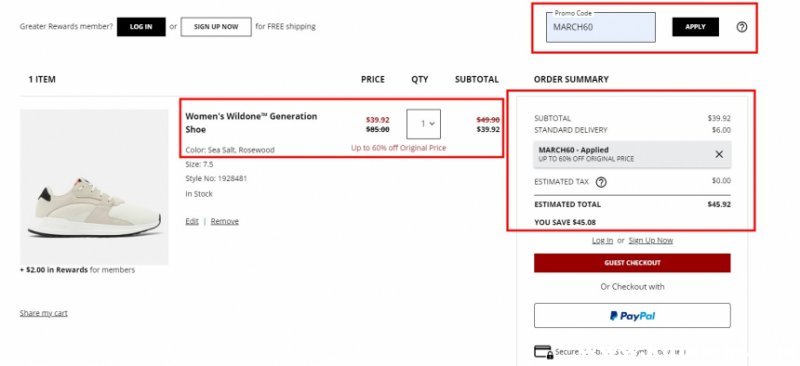Open the Wildone shoe product image

(x=94, y=187)
